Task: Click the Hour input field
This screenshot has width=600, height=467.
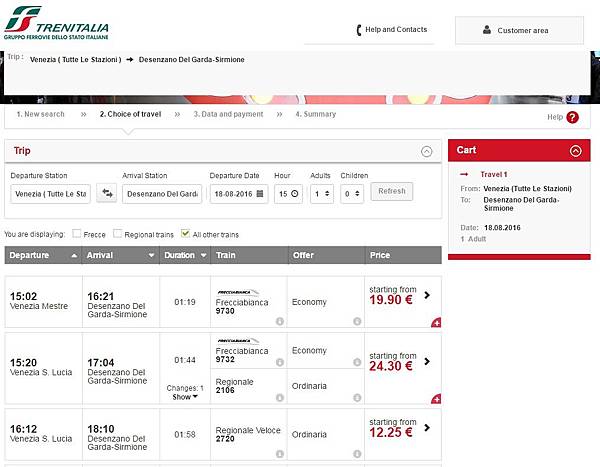Action: [x=288, y=194]
